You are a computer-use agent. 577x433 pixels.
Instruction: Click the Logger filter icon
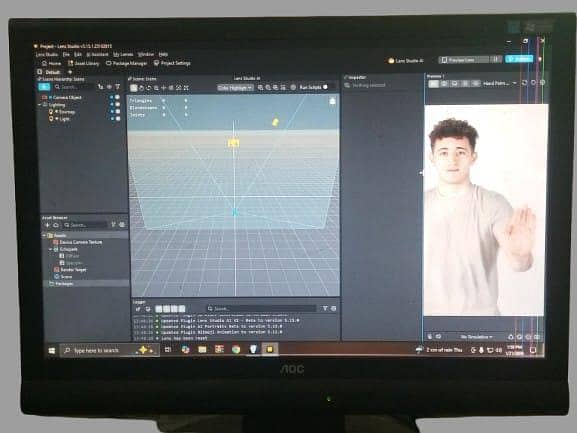[325, 308]
